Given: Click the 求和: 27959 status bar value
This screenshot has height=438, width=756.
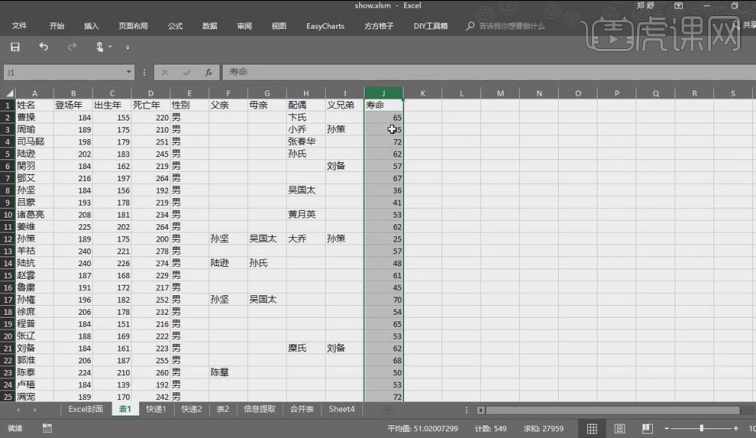Looking at the screenshot, I should [543, 428].
